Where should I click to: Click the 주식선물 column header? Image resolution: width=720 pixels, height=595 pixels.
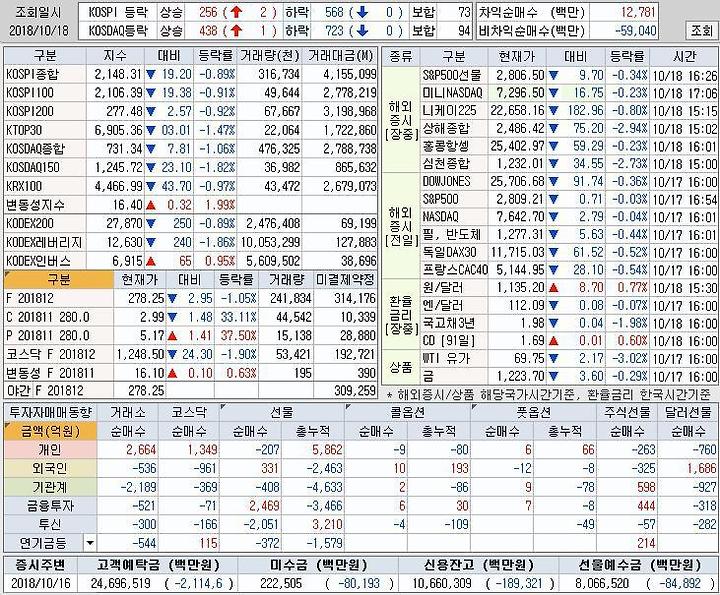point(627,412)
